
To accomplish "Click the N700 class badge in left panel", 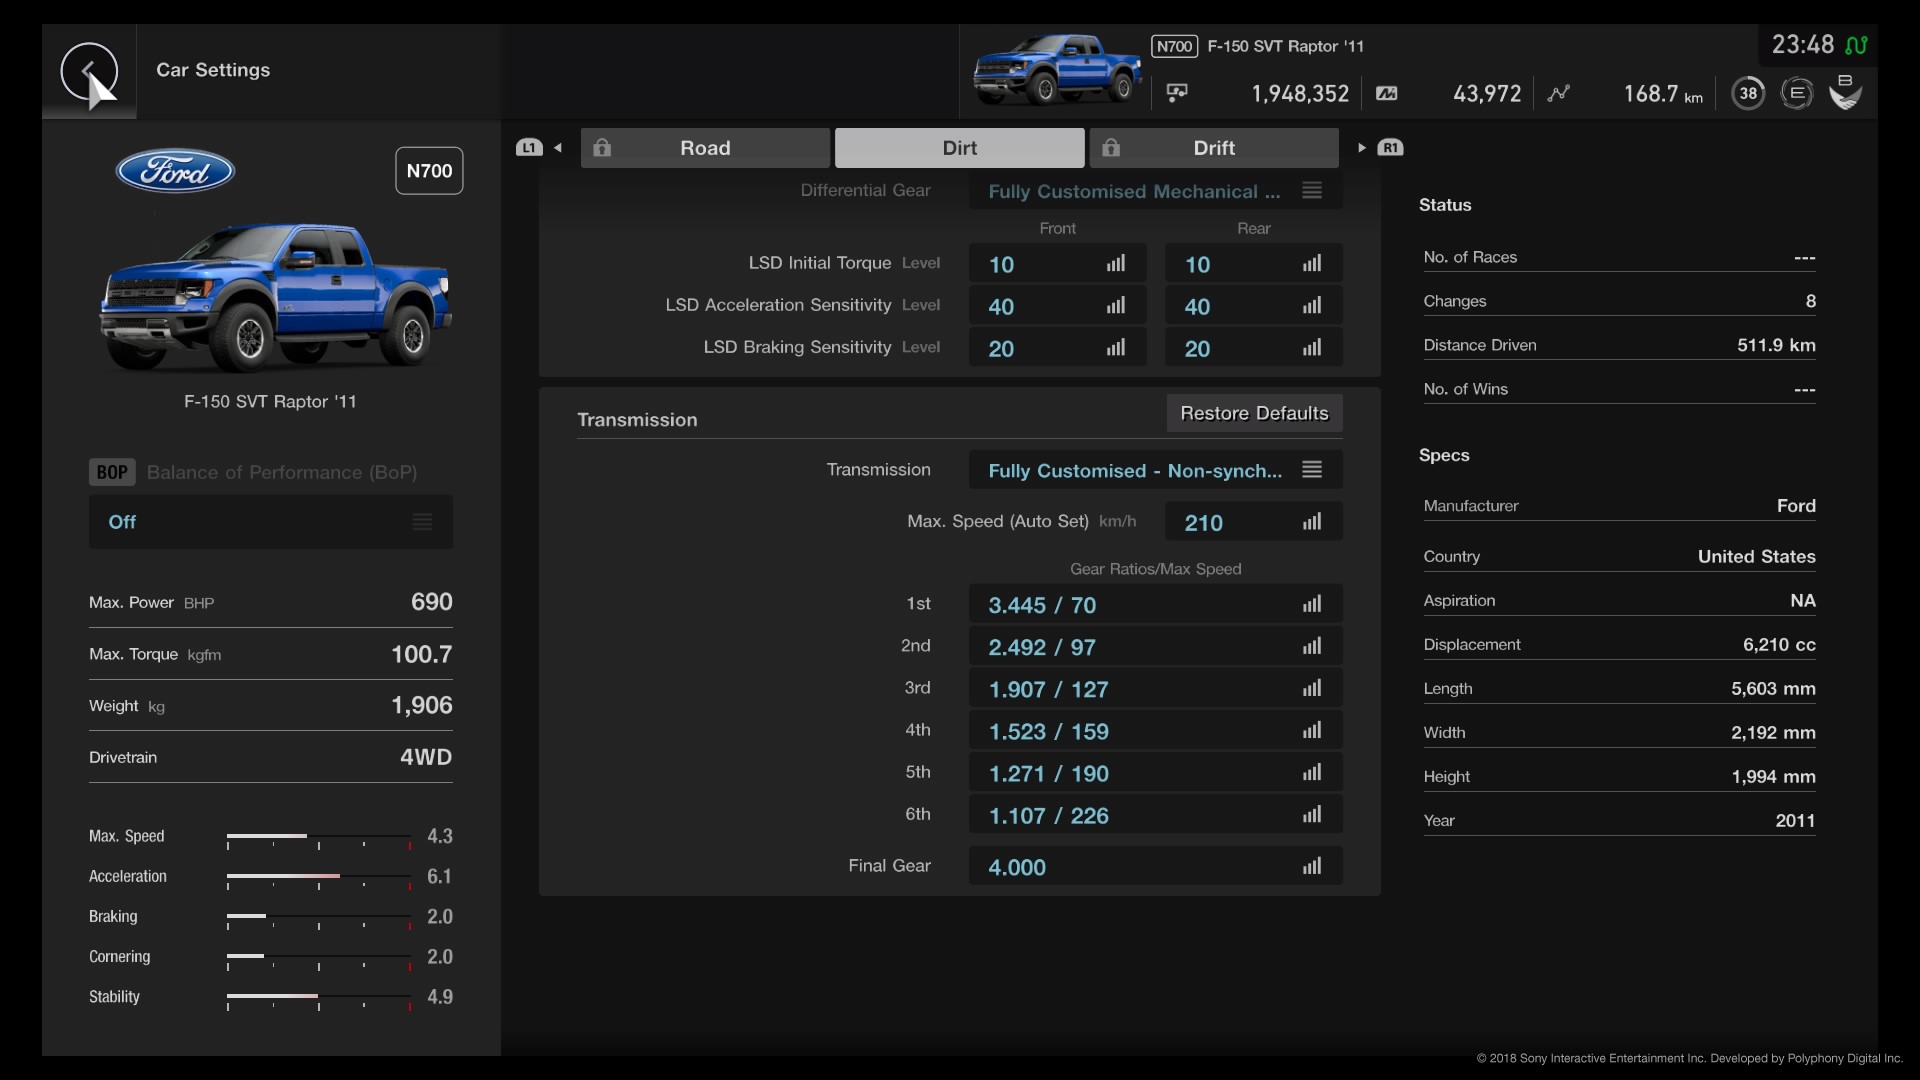I will 429,171.
